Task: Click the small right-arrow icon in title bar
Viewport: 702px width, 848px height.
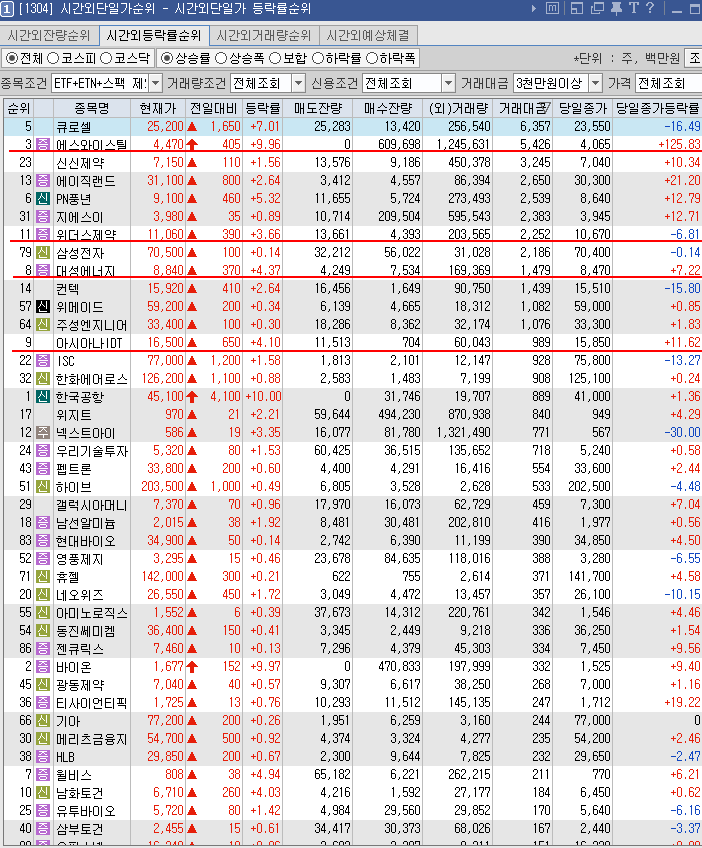Action: point(534,9)
